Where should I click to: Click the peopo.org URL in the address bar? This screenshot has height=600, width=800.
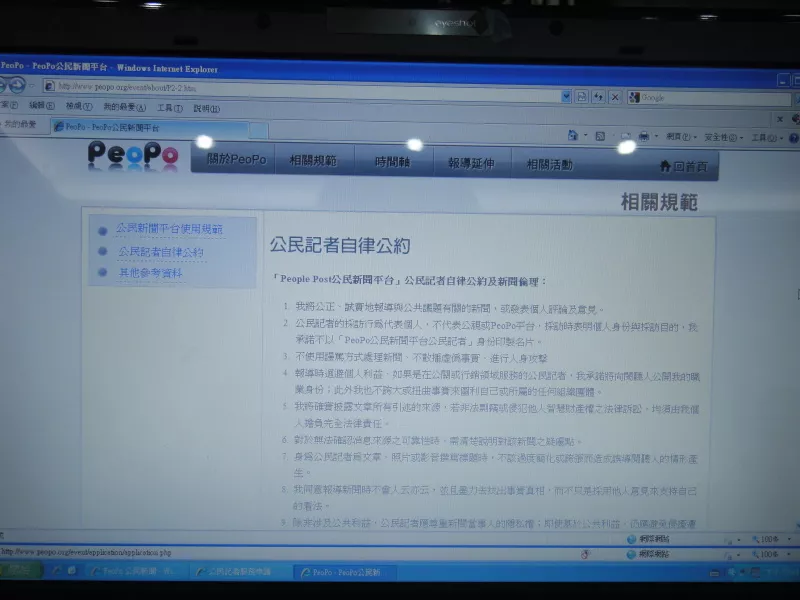click(127, 87)
